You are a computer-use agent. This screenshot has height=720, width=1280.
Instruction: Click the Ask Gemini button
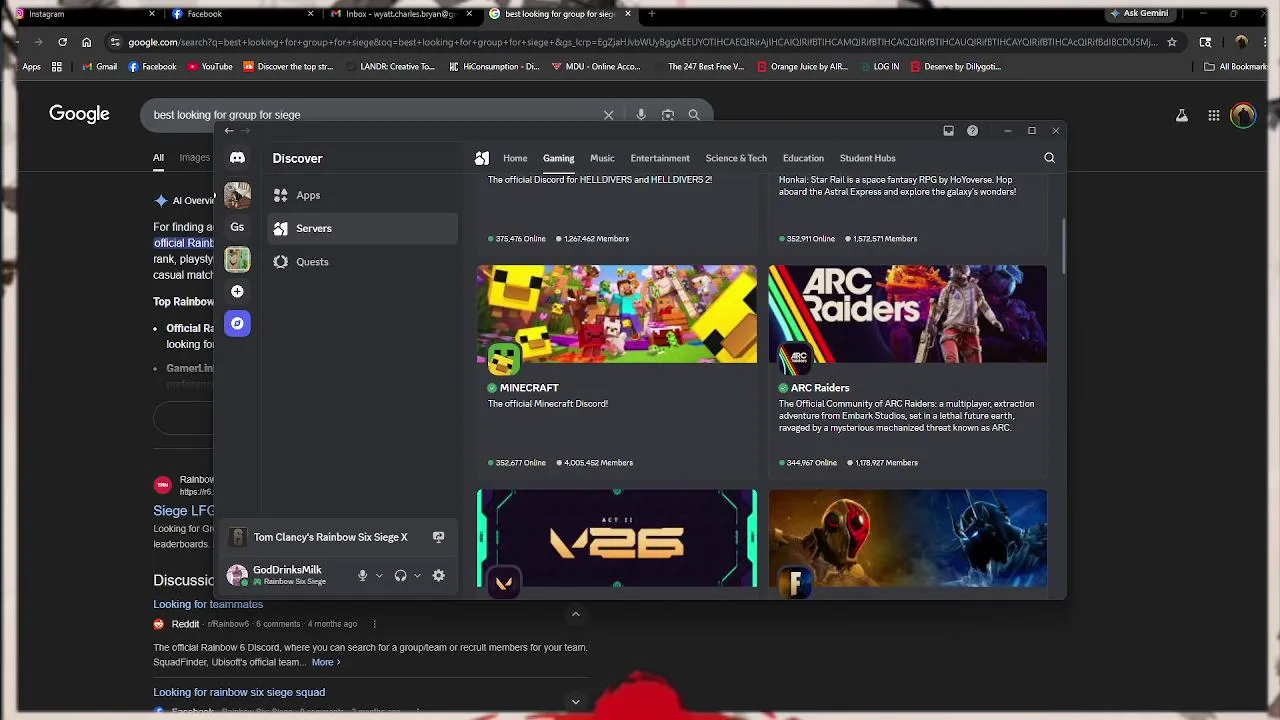coord(1138,14)
